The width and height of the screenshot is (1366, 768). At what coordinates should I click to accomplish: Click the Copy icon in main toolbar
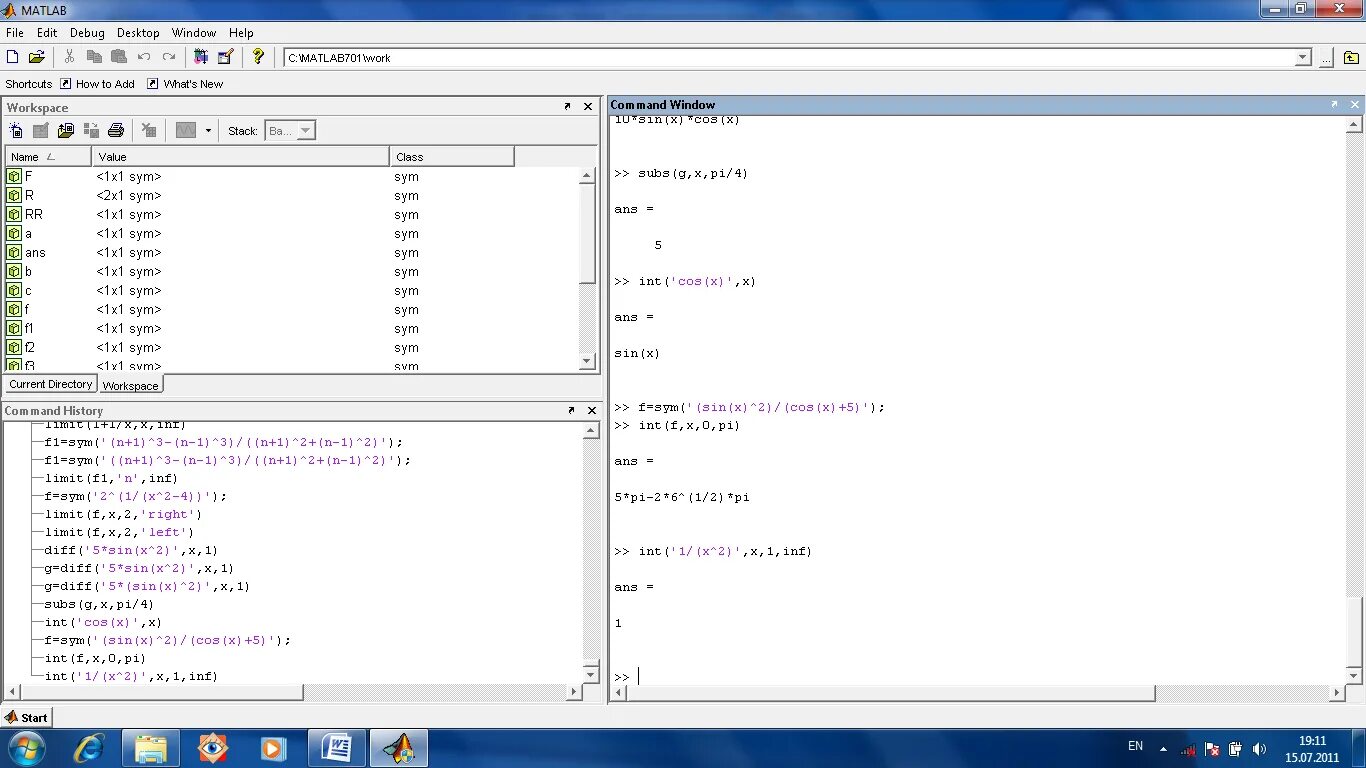(x=95, y=57)
